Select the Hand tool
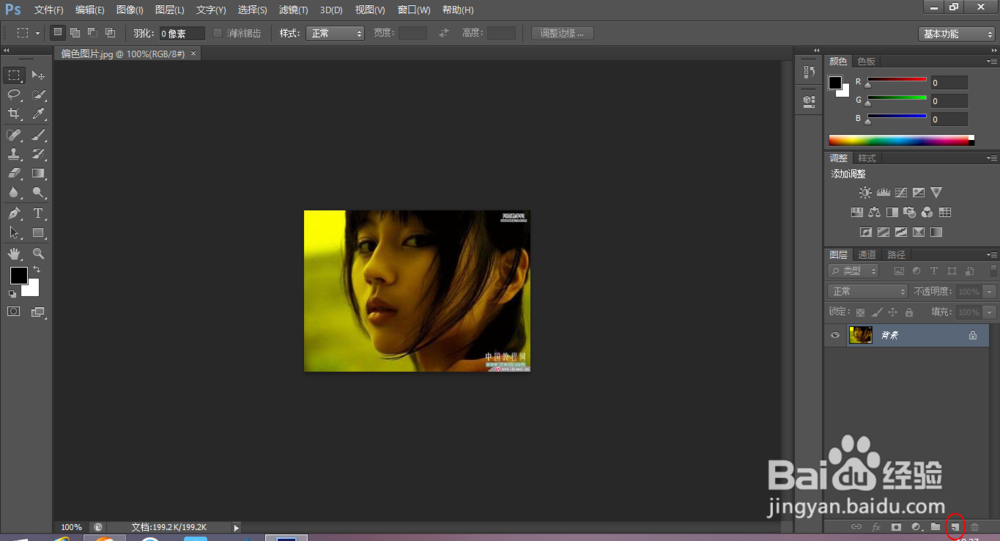Image resolution: width=1000 pixels, height=541 pixels. tap(14, 253)
